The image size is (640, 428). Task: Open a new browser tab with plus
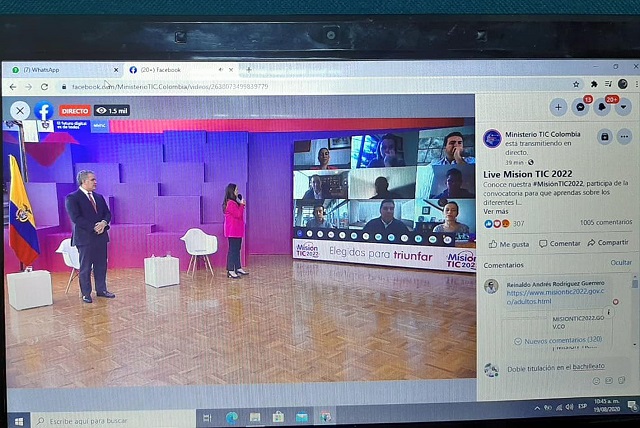click(x=249, y=69)
